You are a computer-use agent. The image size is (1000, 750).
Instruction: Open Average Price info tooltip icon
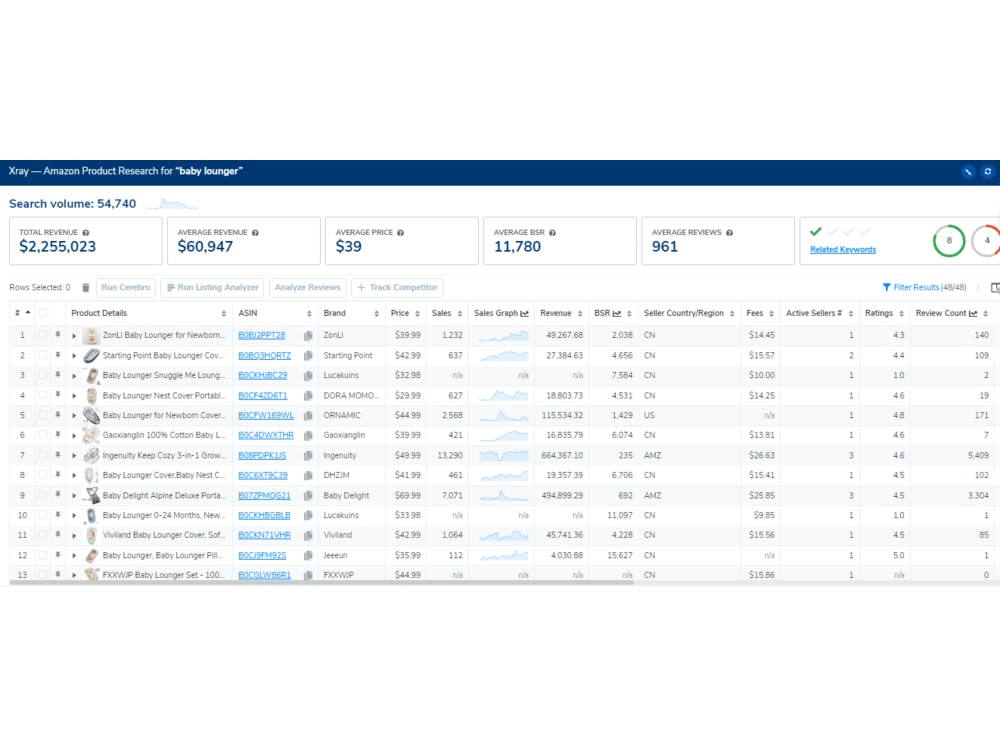(401, 233)
